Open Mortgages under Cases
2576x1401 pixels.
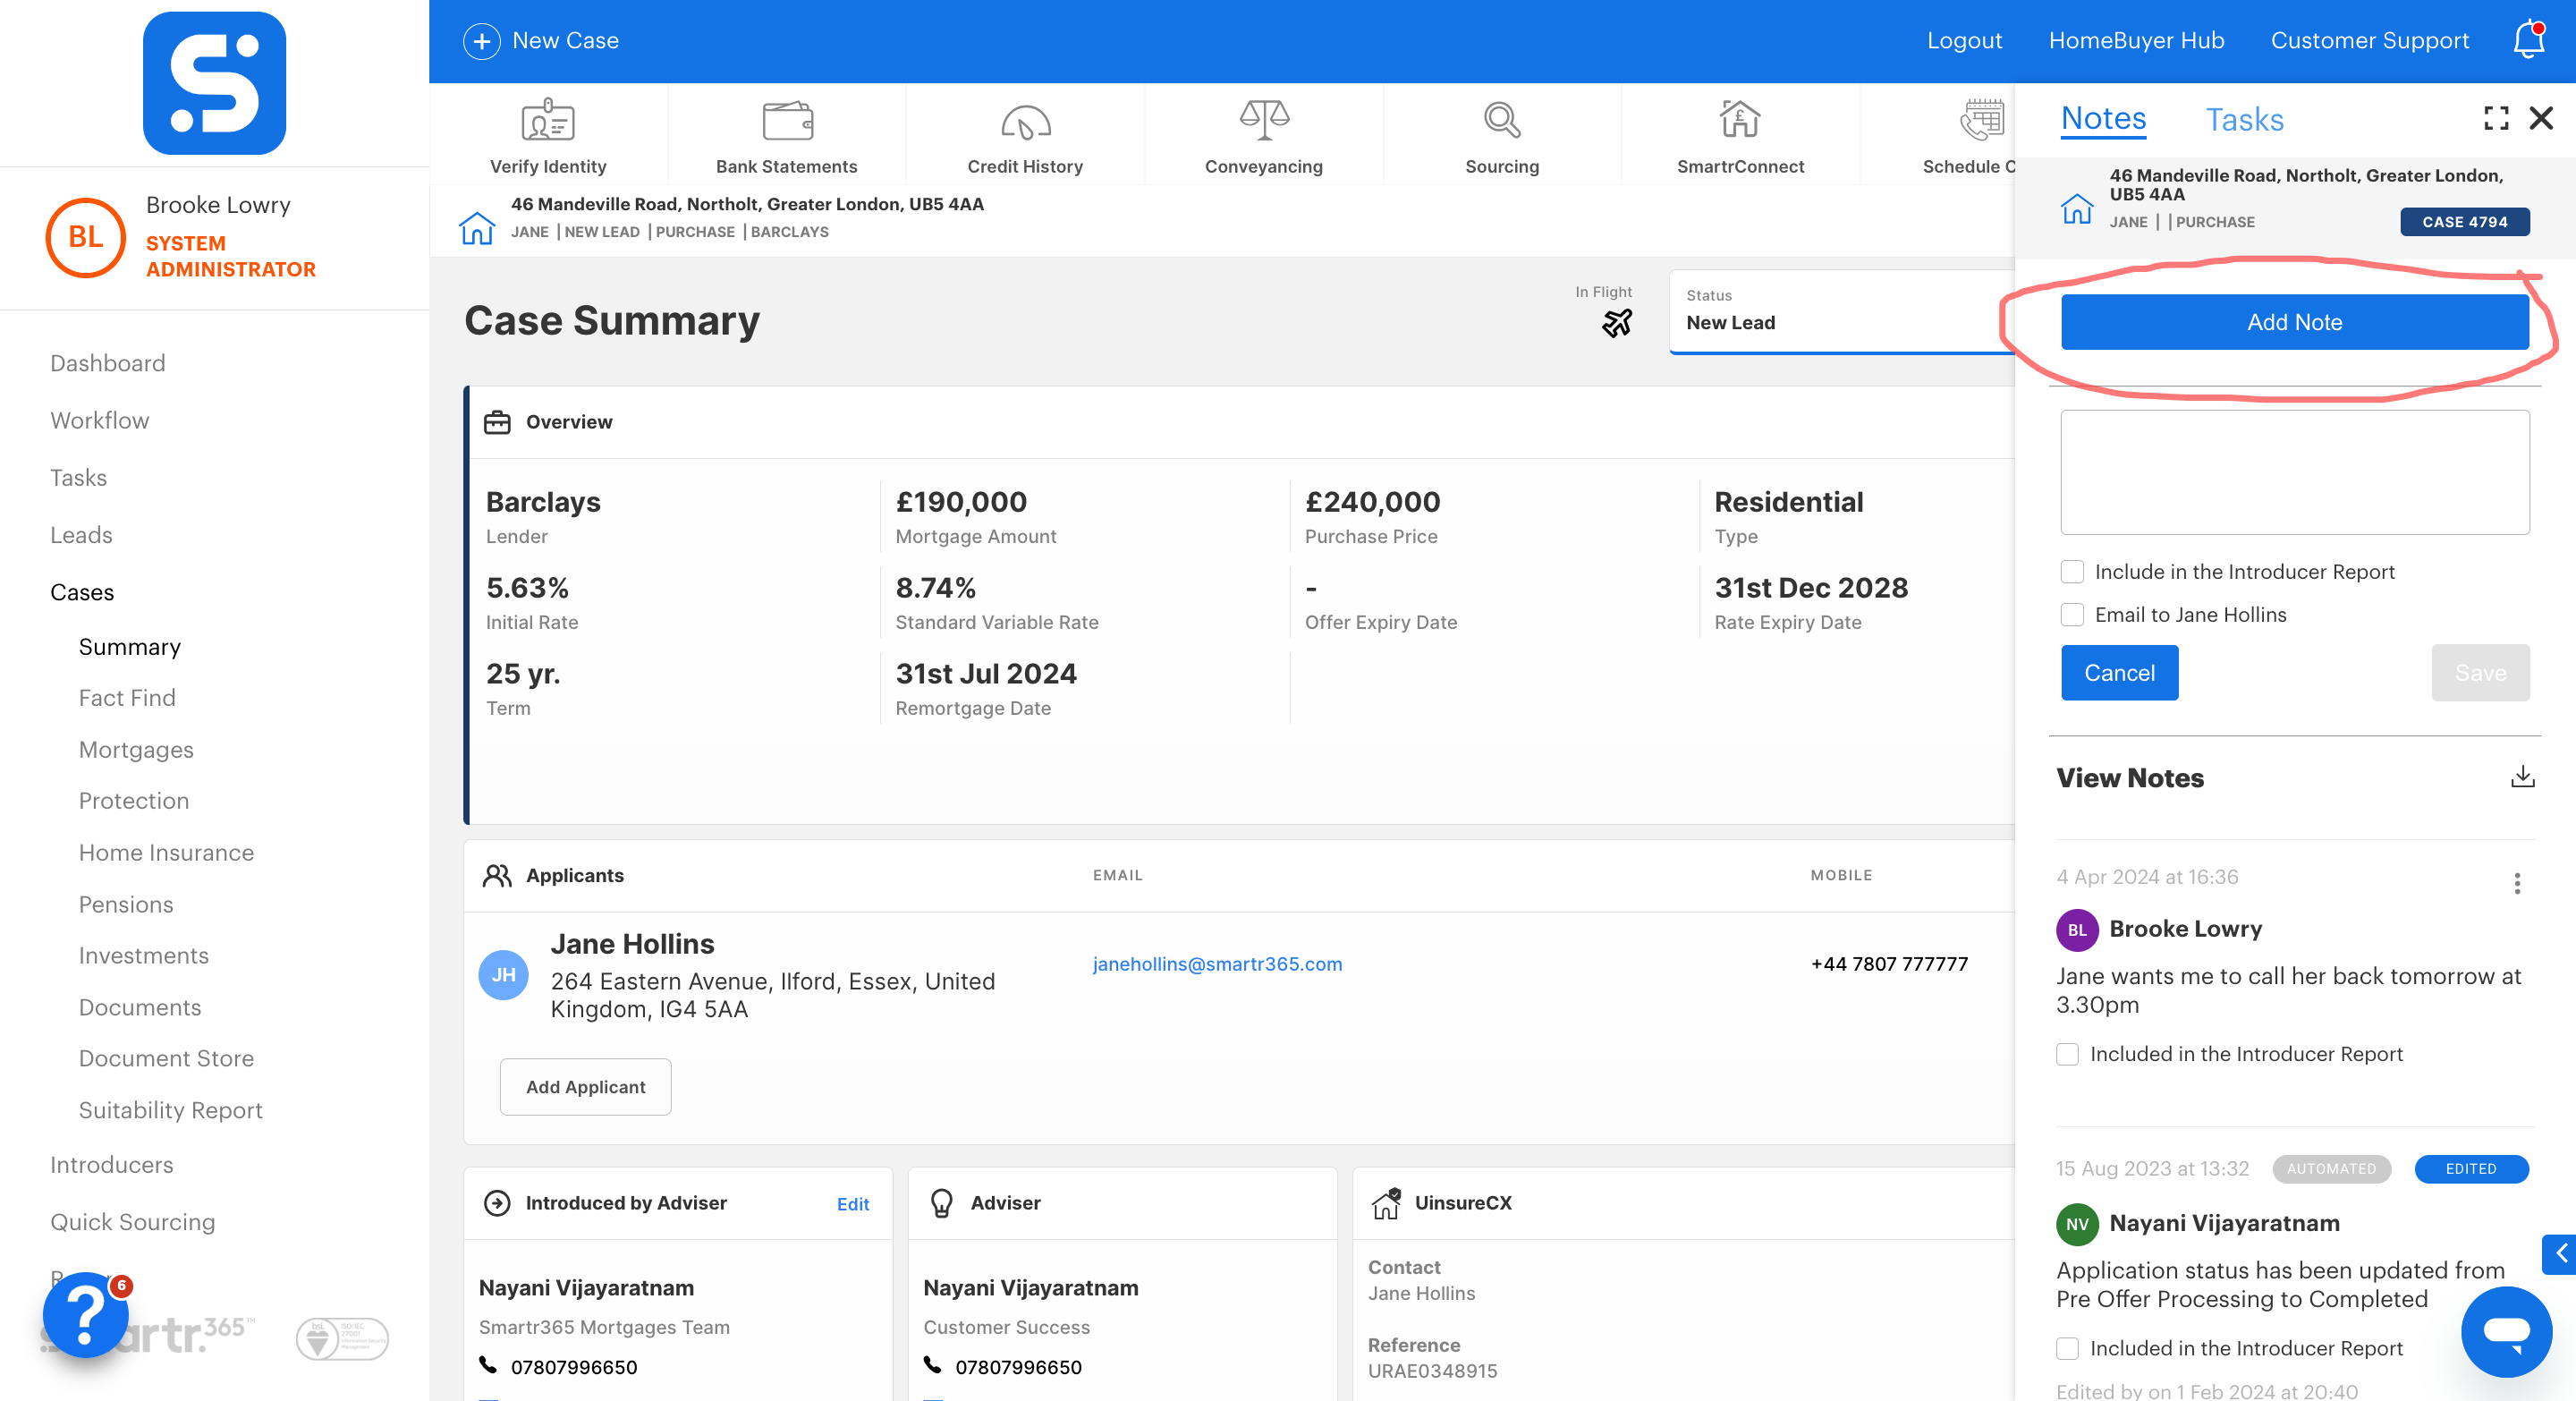(x=137, y=750)
